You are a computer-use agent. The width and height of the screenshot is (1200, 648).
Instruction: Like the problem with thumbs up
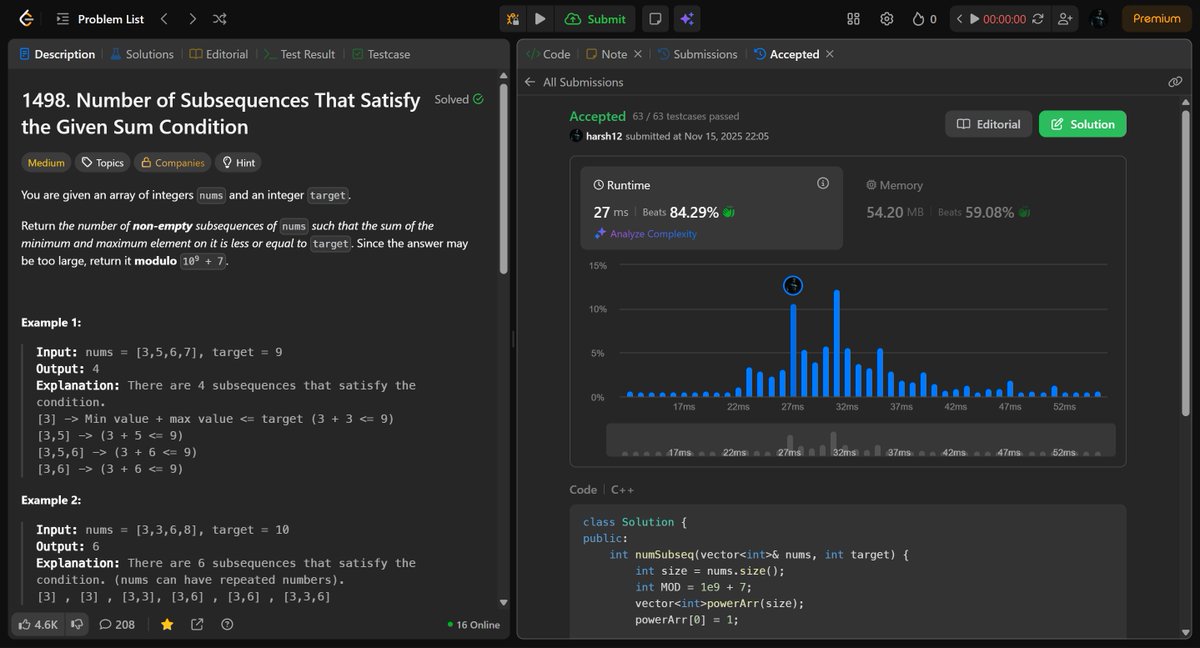coord(38,624)
